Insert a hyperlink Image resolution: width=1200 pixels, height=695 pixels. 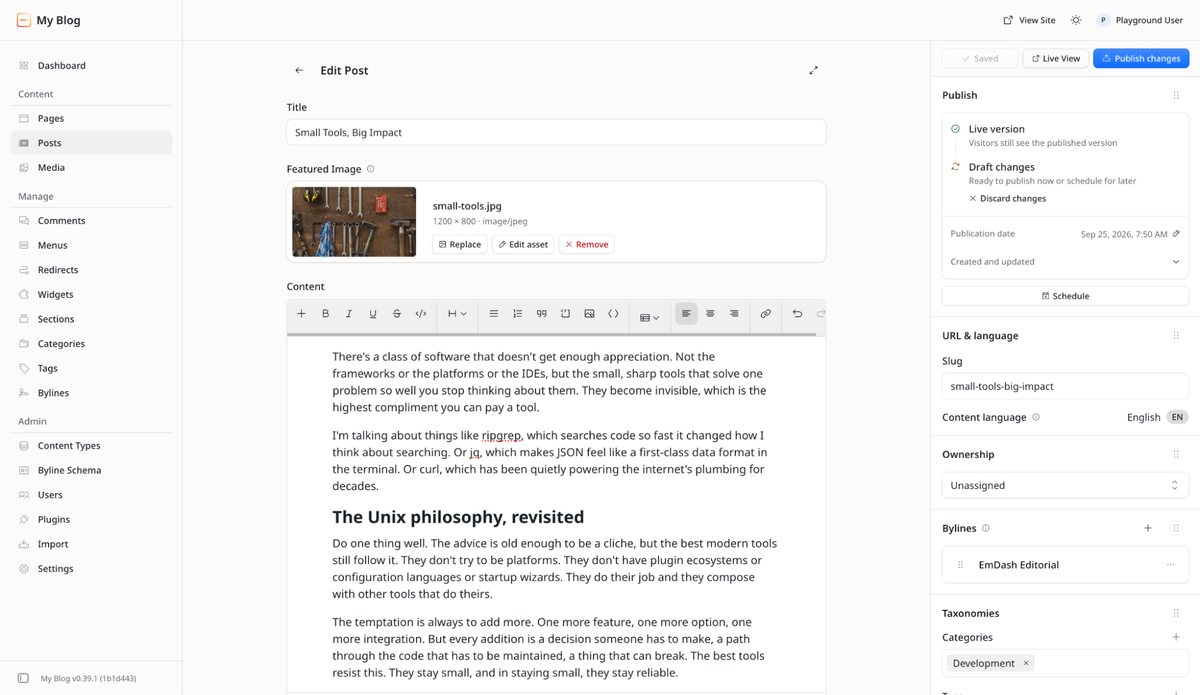[x=765, y=313]
